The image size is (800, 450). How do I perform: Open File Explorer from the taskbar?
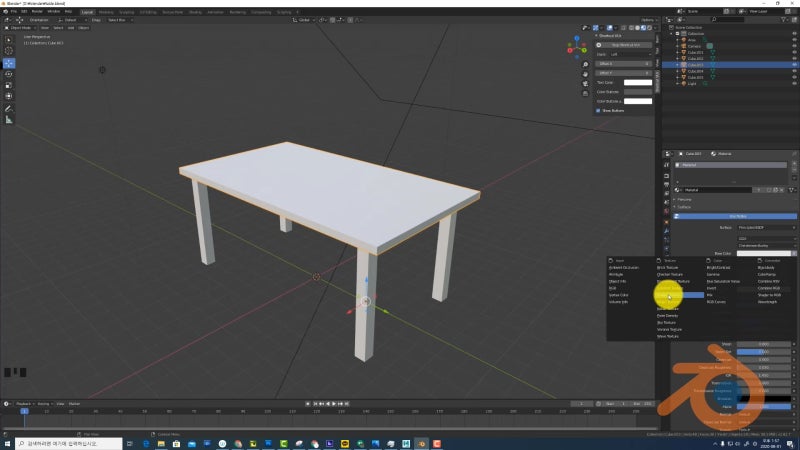click(161, 444)
